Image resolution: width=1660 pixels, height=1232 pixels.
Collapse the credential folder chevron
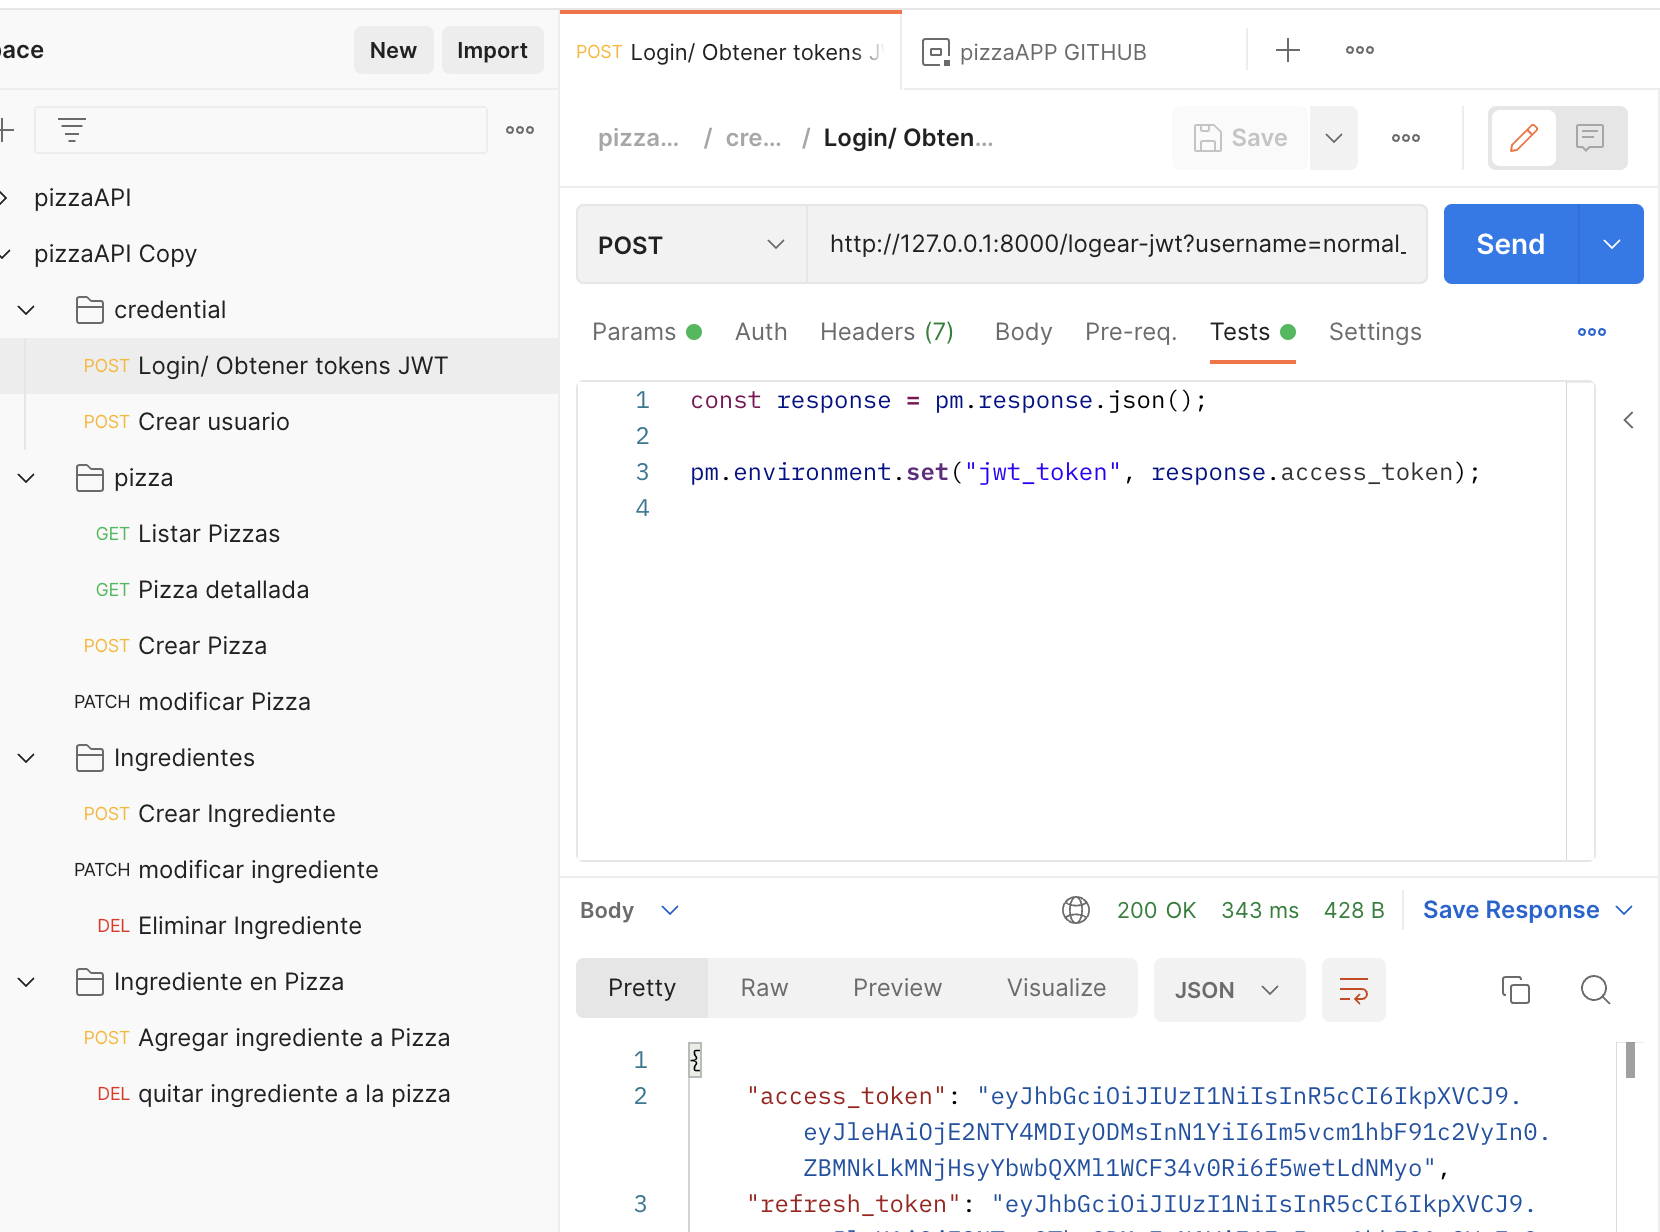pyautogui.click(x=27, y=310)
